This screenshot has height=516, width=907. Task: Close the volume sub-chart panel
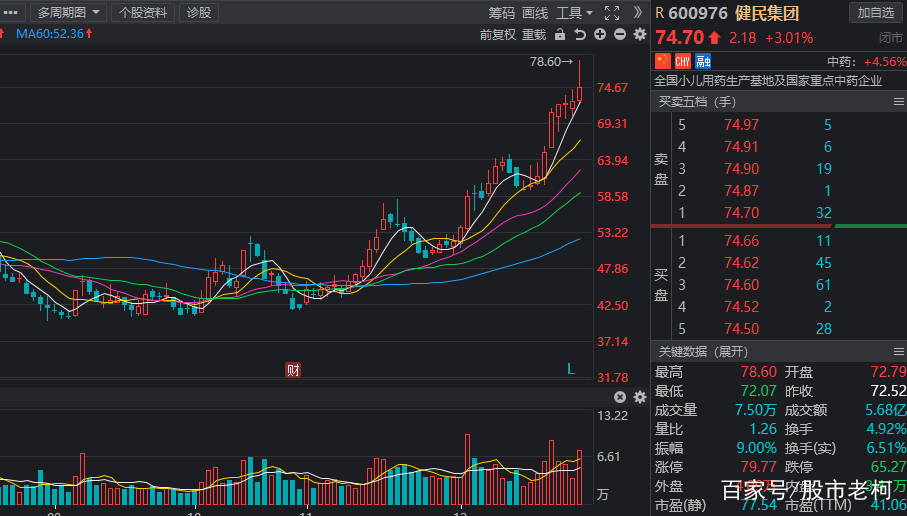tap(620, 397)
